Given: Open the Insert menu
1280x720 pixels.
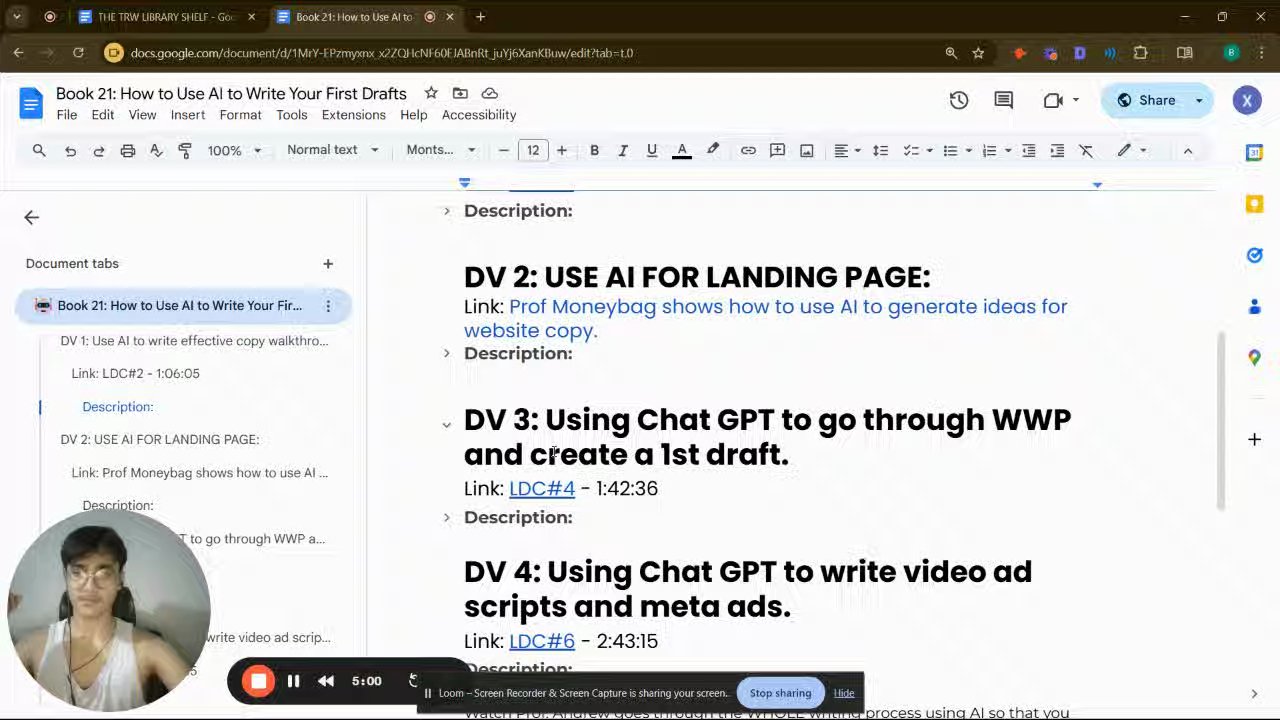Looking at the screenshot, I should pos(188,115).
